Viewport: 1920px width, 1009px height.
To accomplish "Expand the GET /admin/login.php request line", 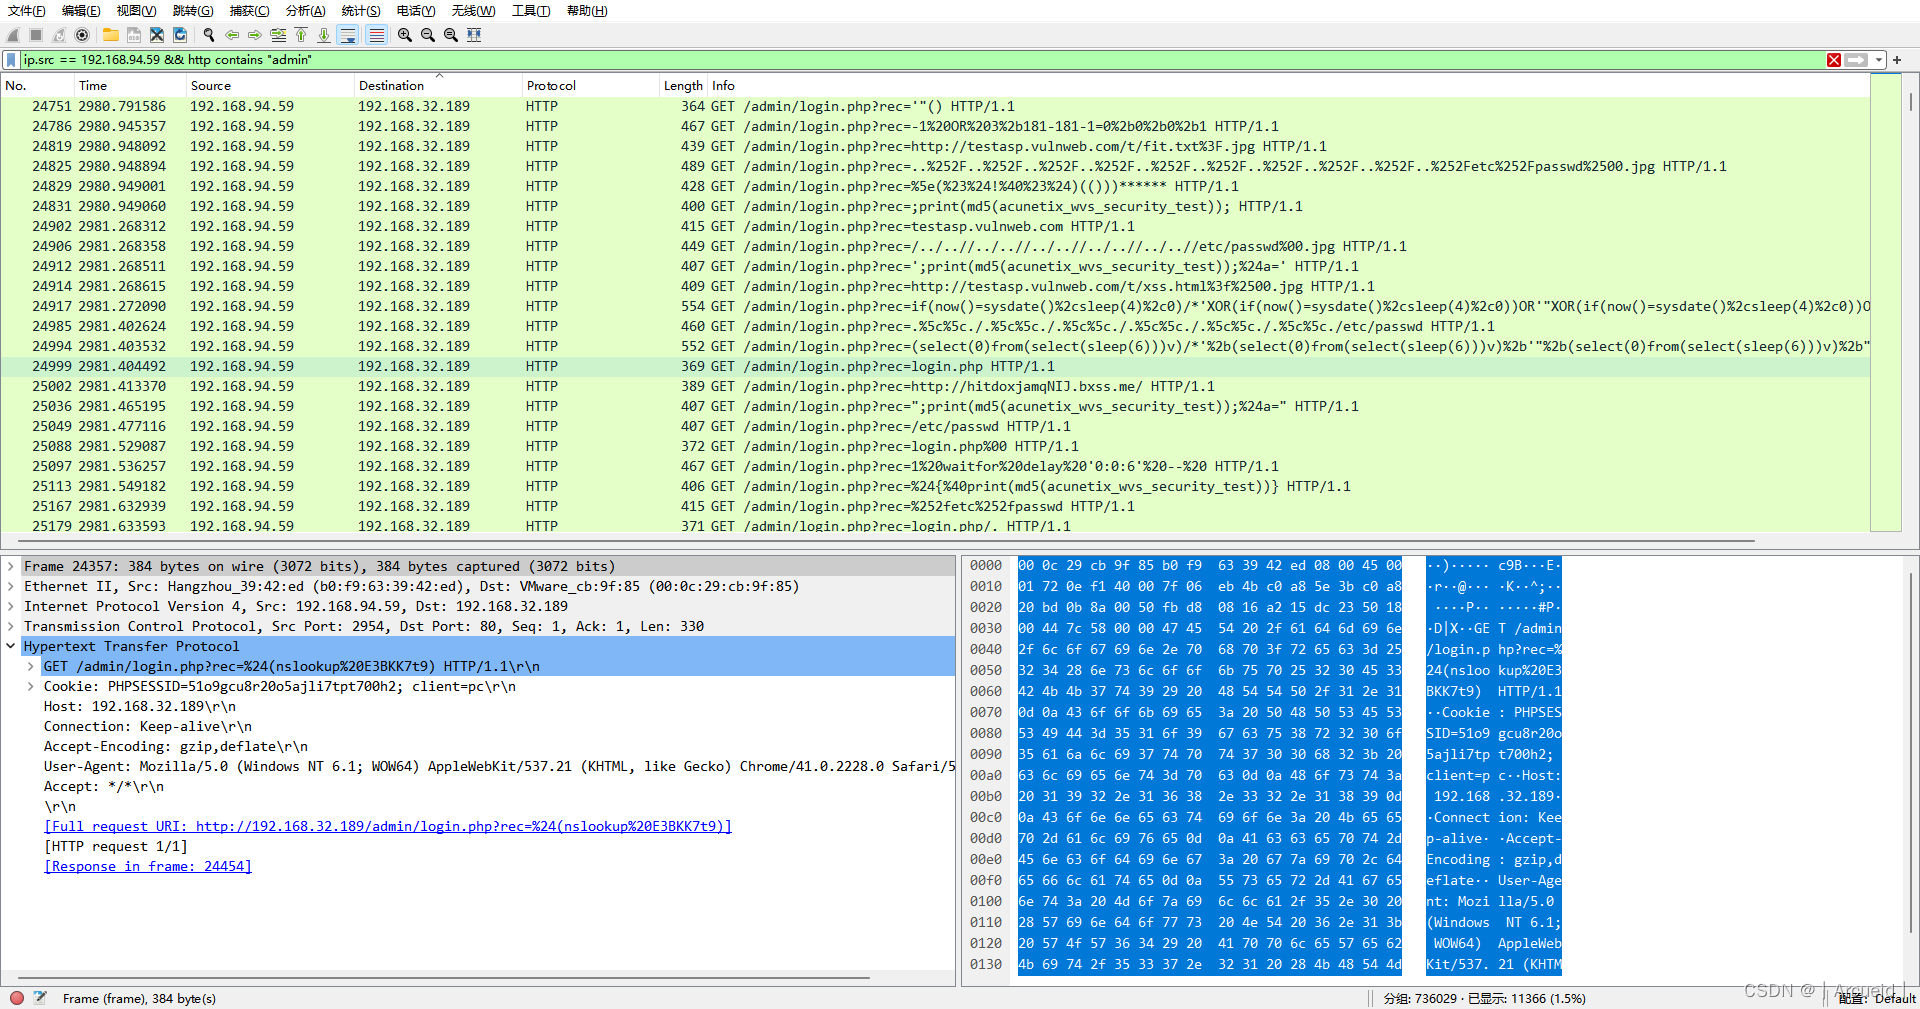I will (x=31, y=666).
